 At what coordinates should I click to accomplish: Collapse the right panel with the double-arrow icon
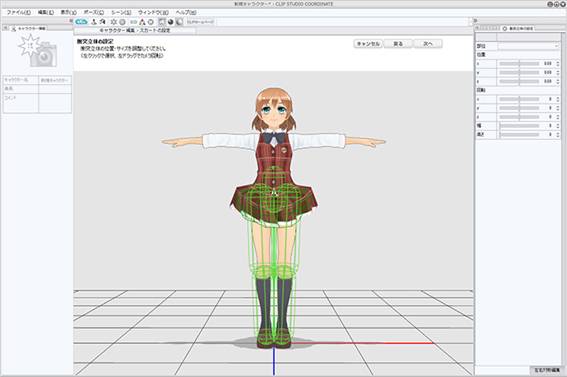pos(476,21)
